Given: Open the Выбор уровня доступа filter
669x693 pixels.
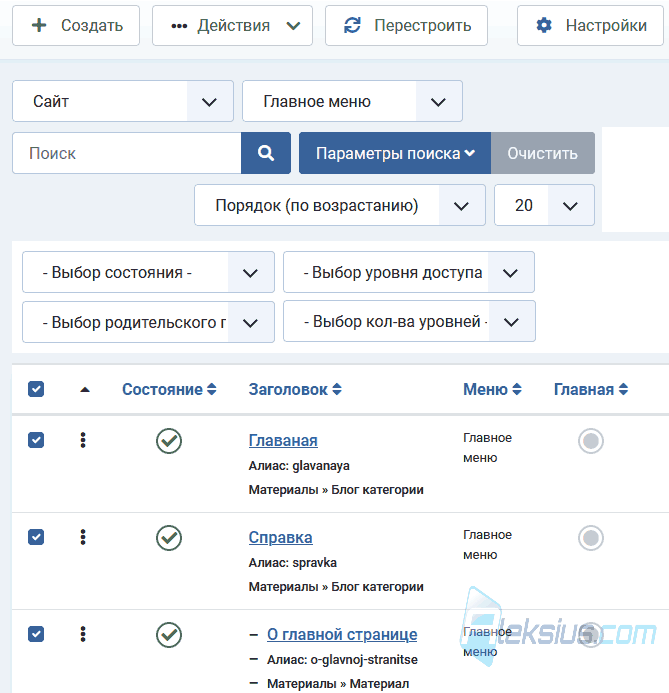Looking at the screenshot, I should [409, 272].
